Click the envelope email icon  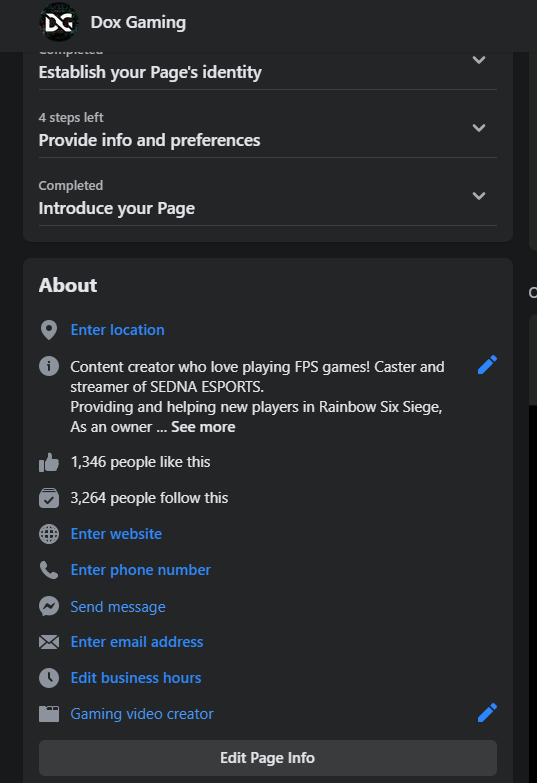tap(49, 642)
